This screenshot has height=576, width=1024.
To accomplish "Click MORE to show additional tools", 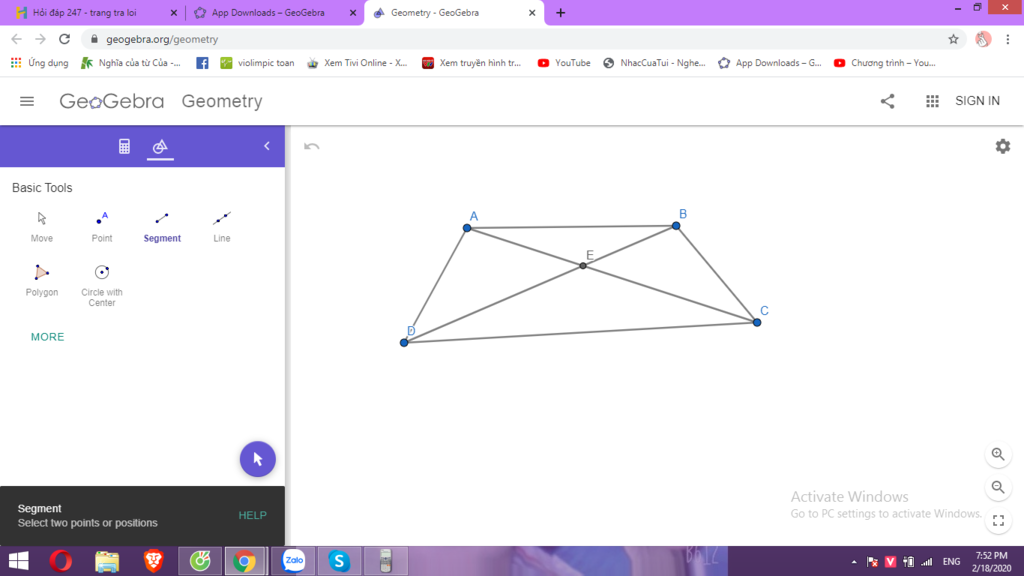I will coord(48,337).
